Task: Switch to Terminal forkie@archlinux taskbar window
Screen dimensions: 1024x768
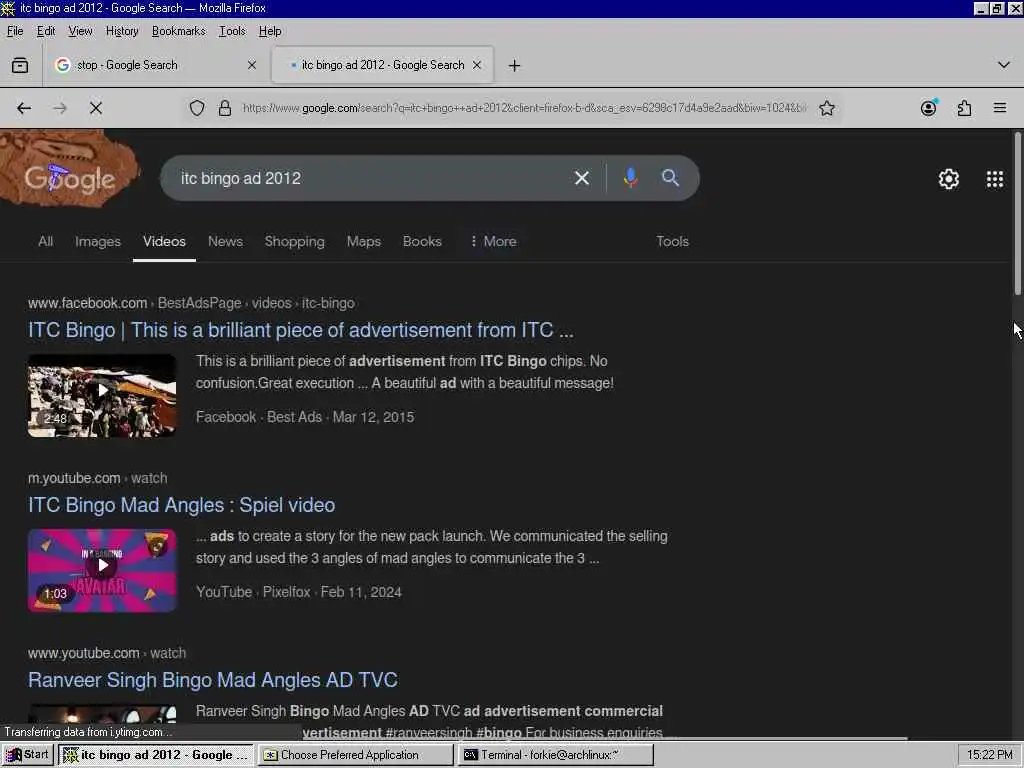Action: pos(556,755)
